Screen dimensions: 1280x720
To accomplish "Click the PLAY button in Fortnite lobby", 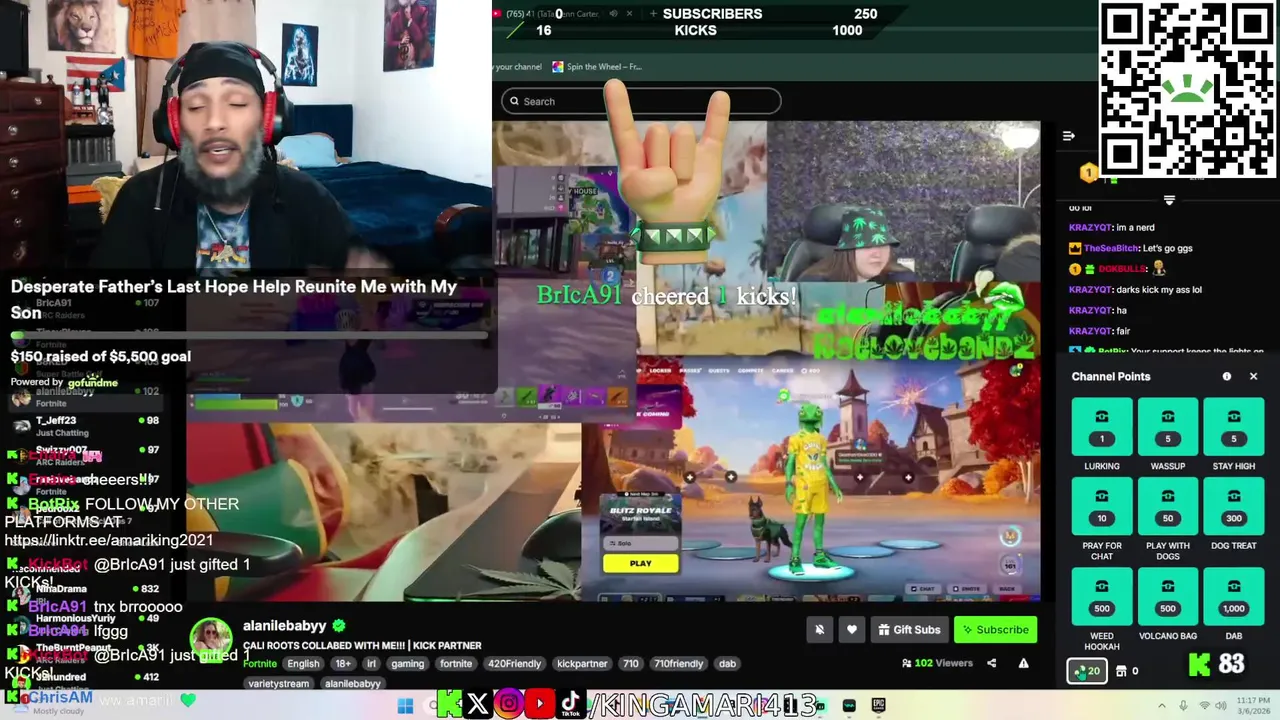I will click(640, 563).
